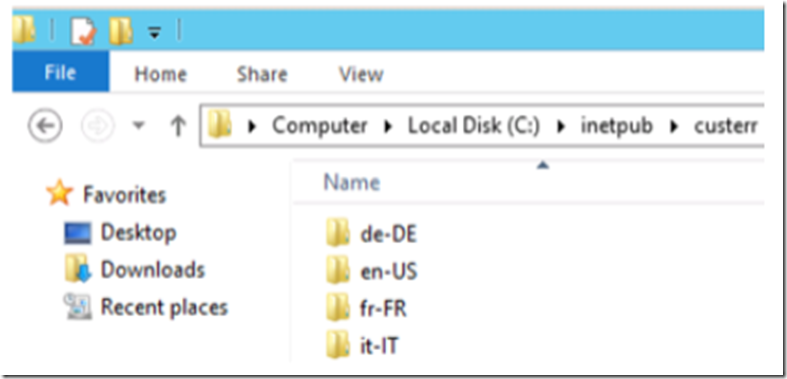This screenshot has width=787, height=379.
Task: Switch to the Share ribbon tab
Action: (x=262, y=75)
